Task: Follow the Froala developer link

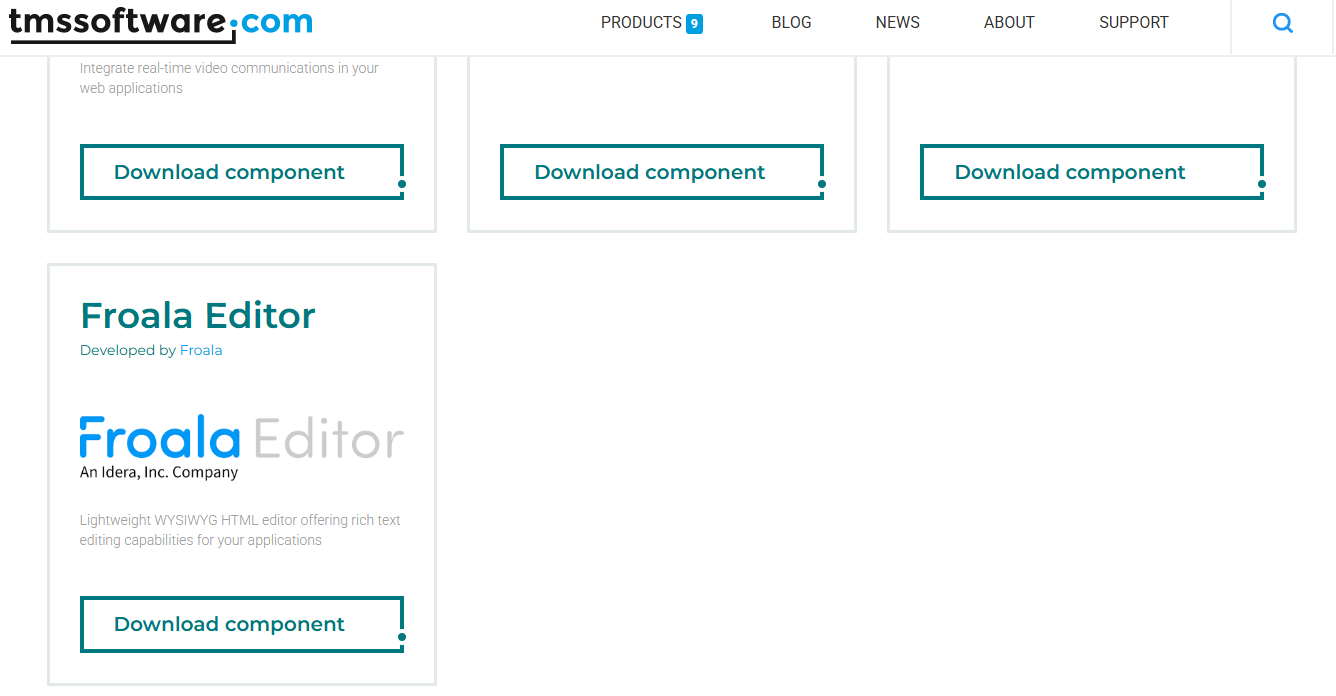Action: pyautogui.click(x=201, y=350)
